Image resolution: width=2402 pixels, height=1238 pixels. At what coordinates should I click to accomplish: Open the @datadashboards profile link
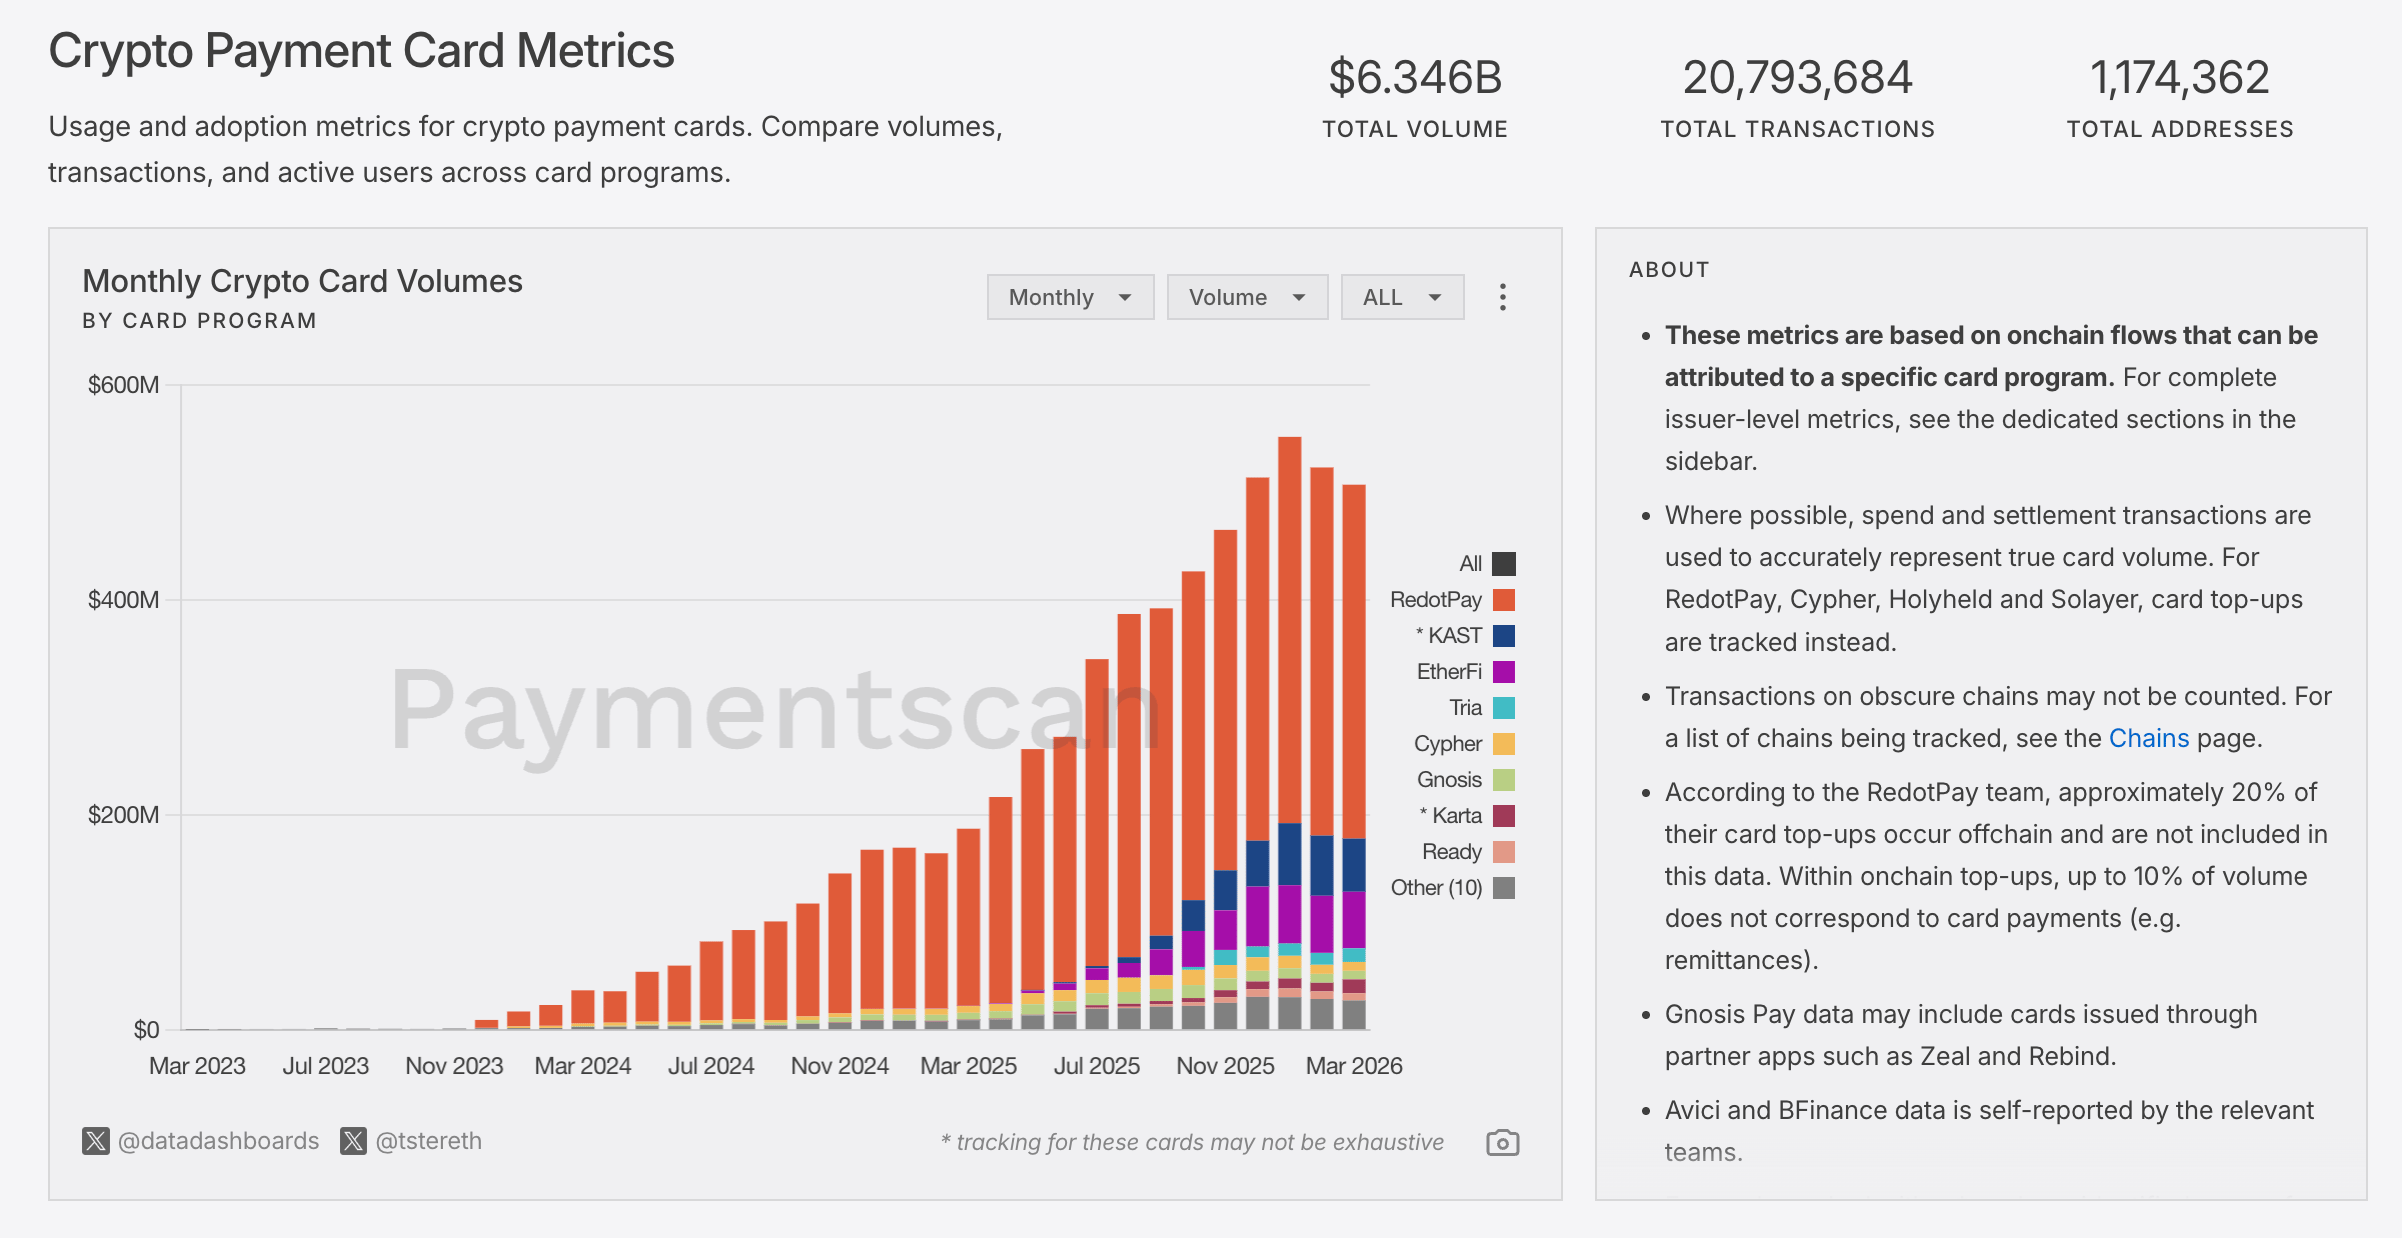[x=218, y=1141]
